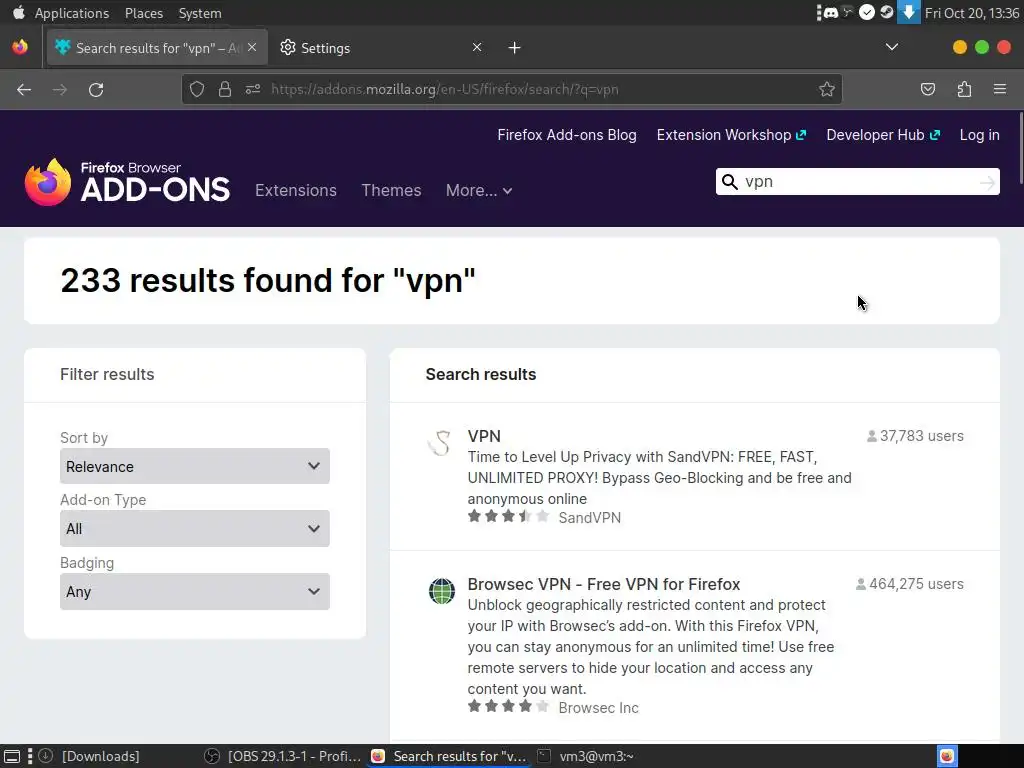Open site permissions icon in address bar
The width and height of the screenshot is (1024, 768).
coord(253,89)
